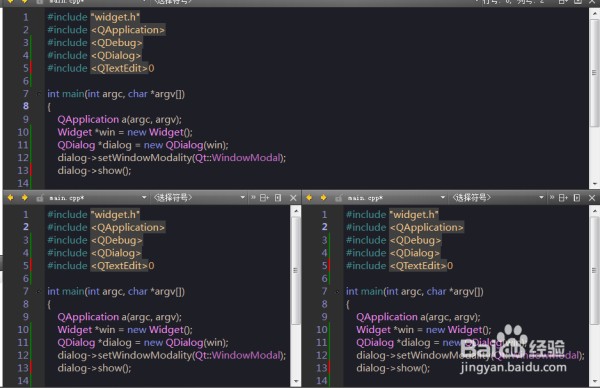
Task: Click 'Widget *win = new Widget();' in bottom-right pane
Action: pyautogui.click(x=424, y=330)
